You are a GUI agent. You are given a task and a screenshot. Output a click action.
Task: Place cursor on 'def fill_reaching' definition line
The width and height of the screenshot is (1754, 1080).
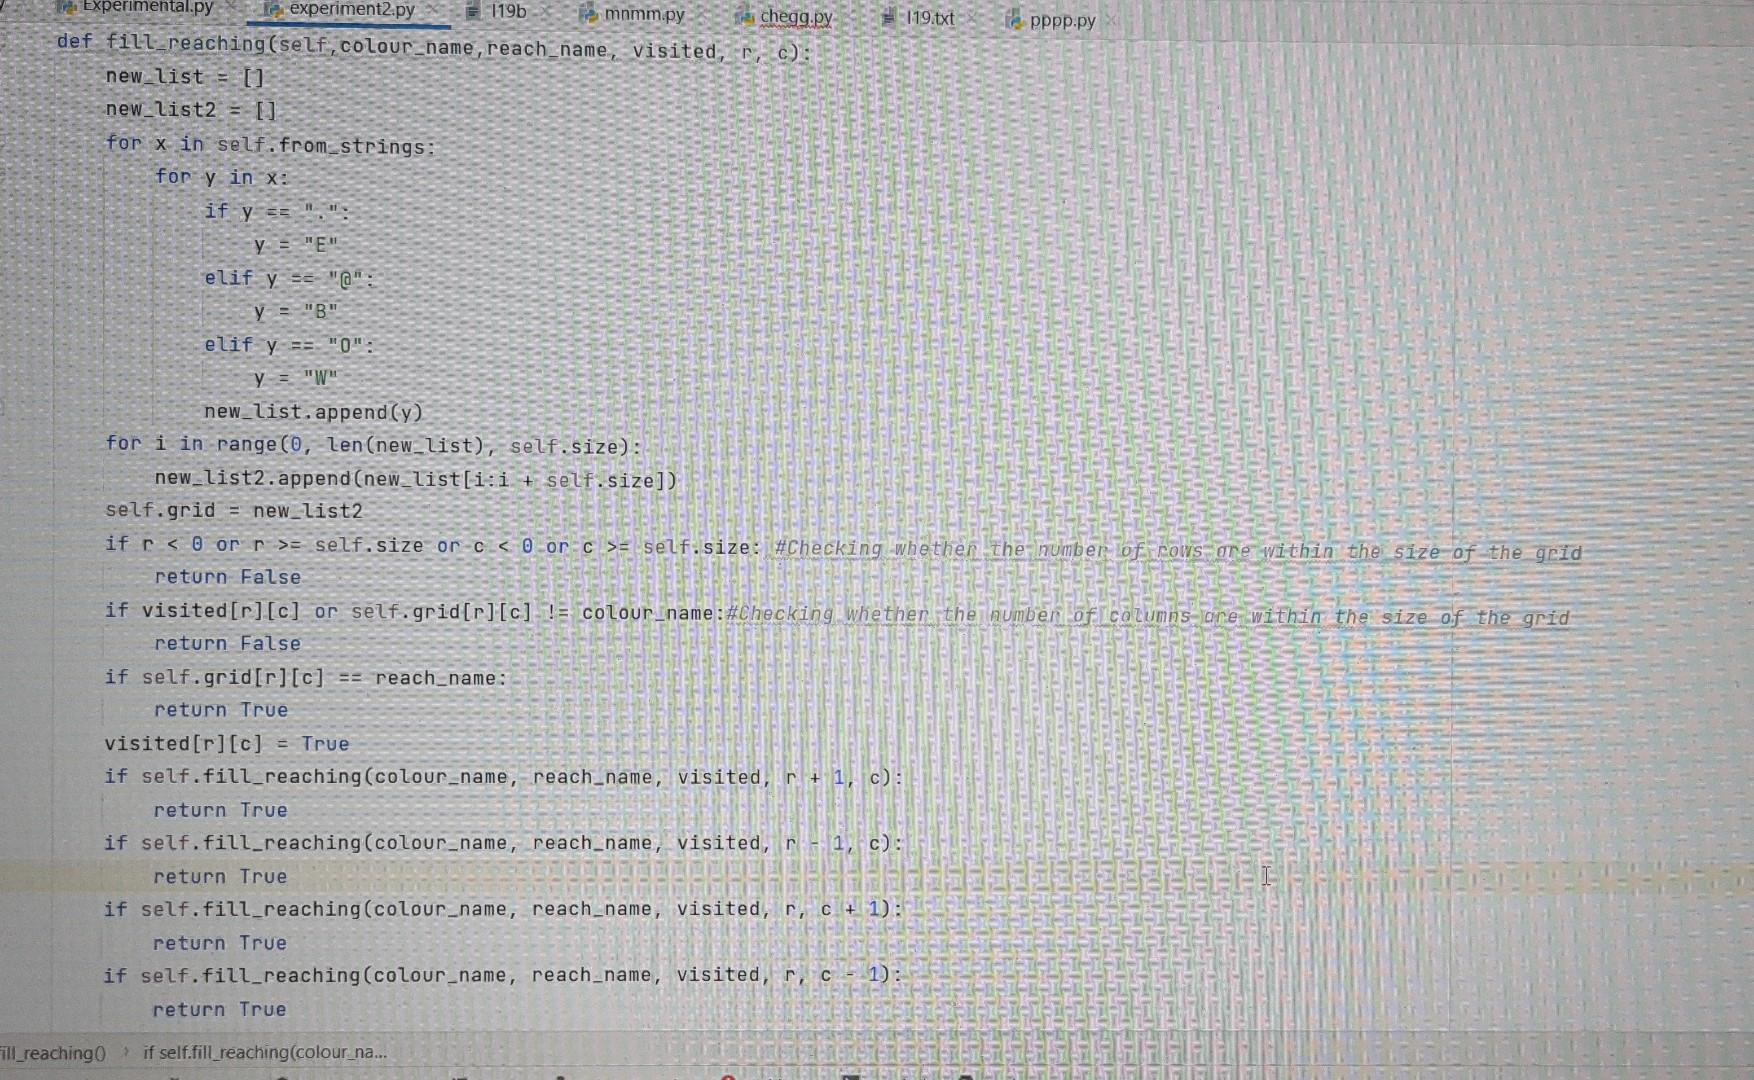(x=434, y=46)
